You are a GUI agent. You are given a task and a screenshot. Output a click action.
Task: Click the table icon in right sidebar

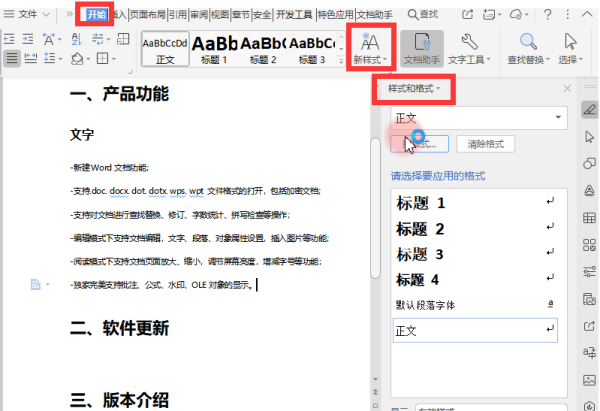(x=589, y=218)
